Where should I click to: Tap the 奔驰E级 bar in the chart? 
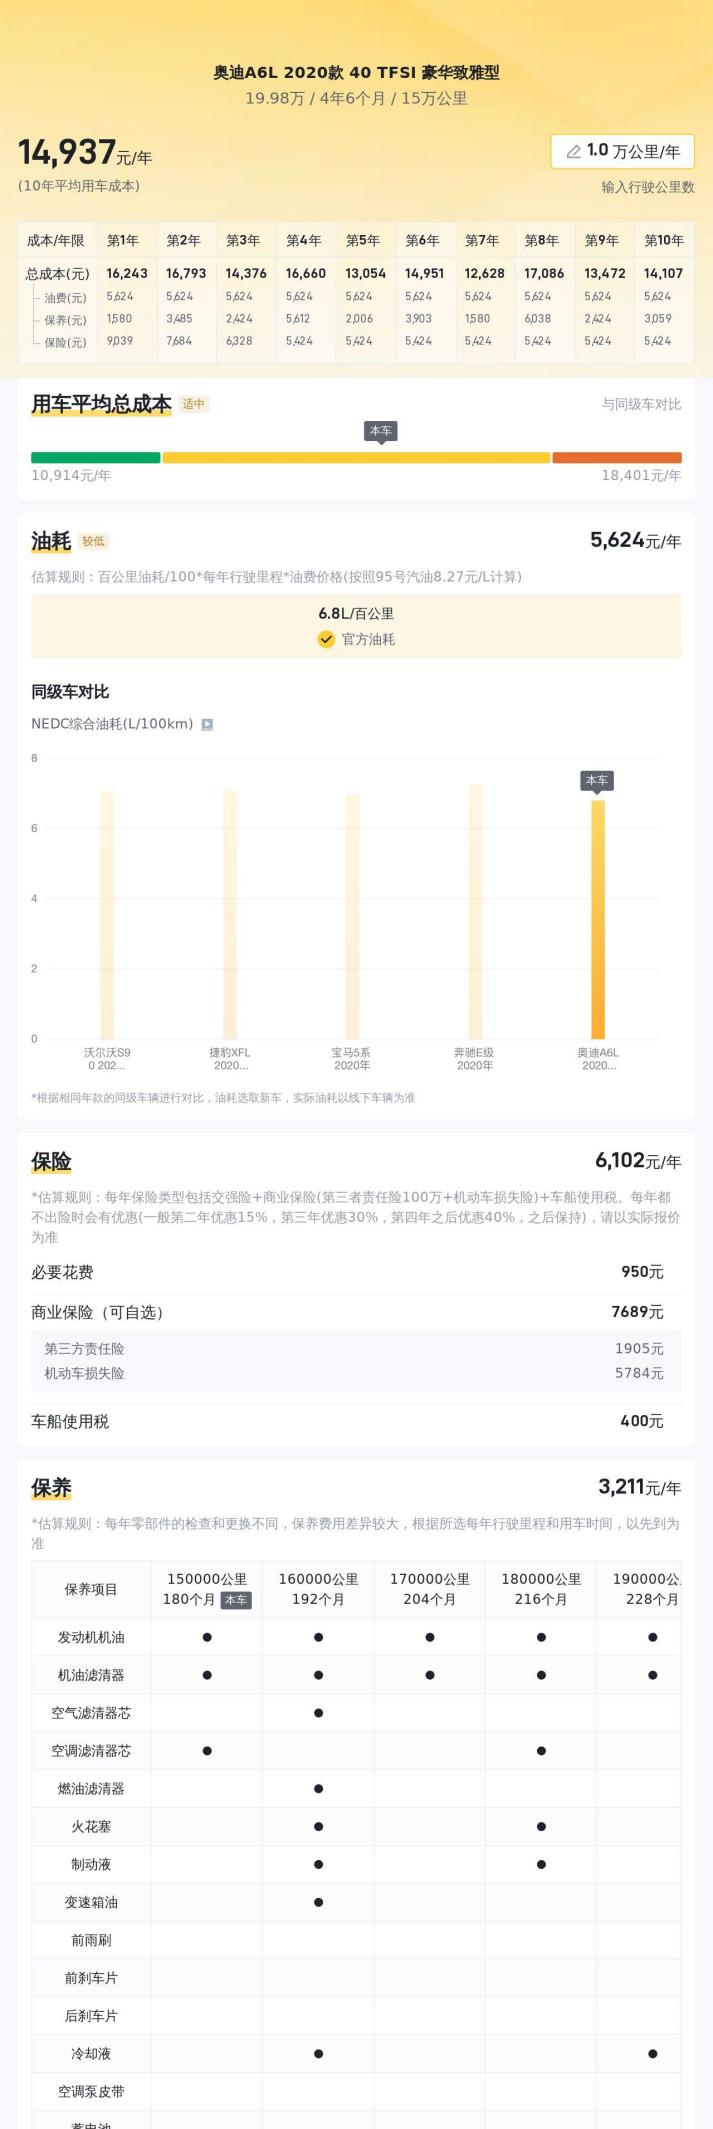point(475,911)
